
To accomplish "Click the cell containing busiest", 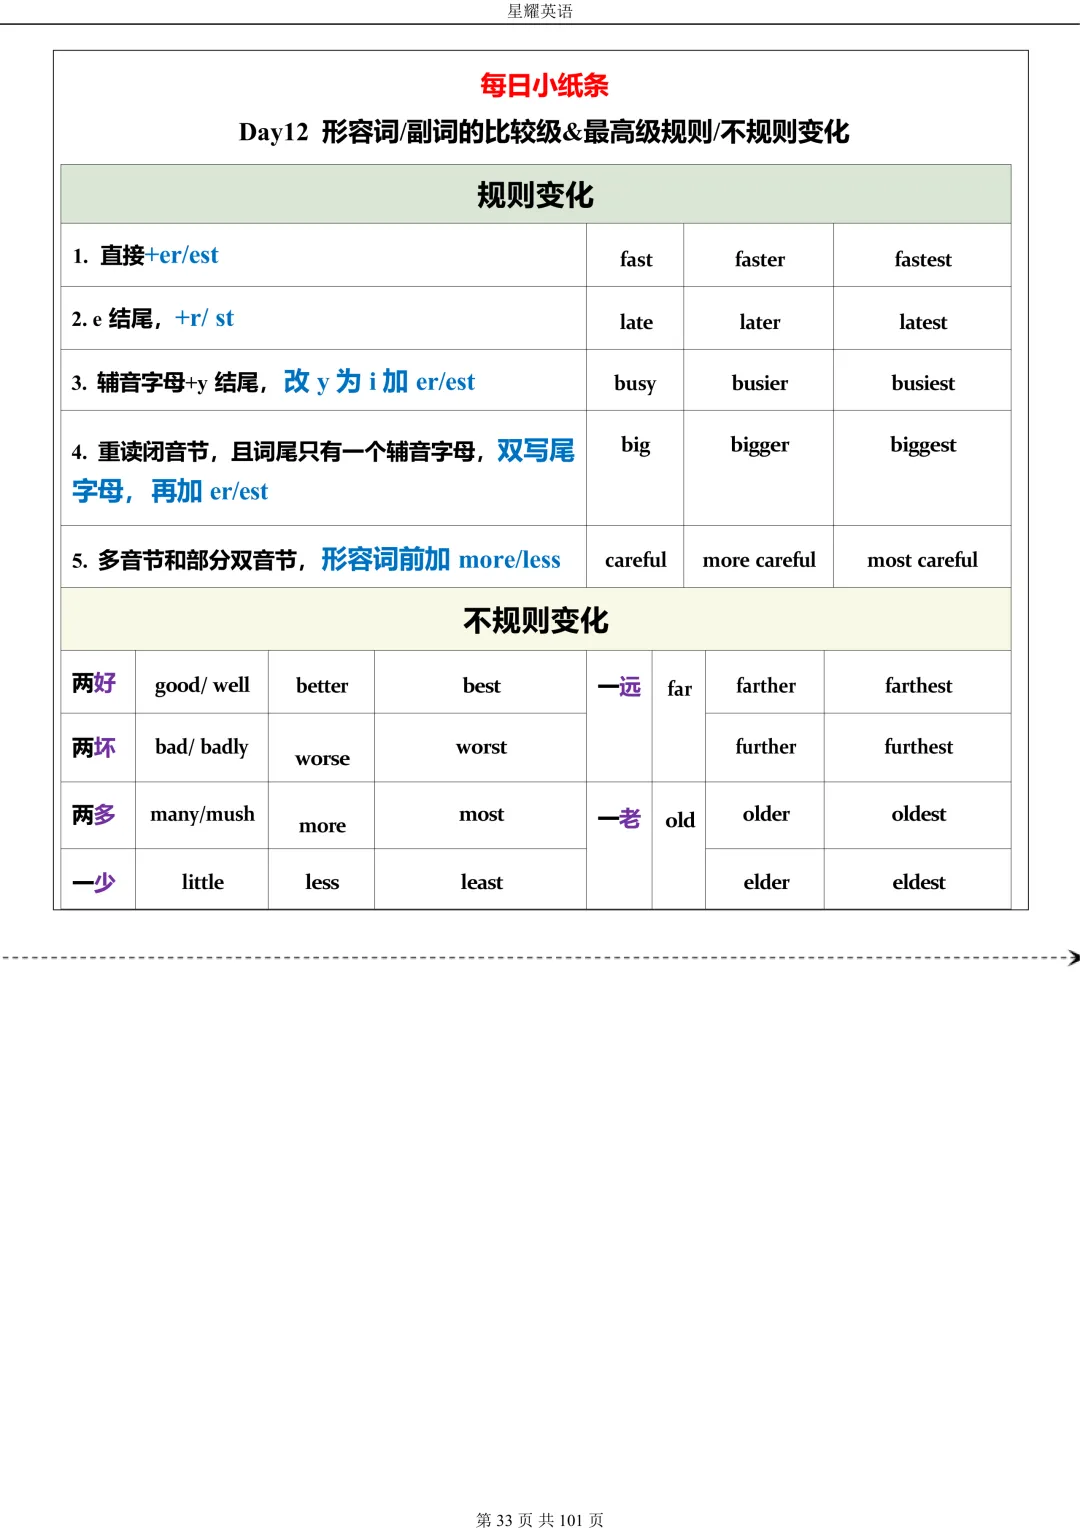I will tap(922, 382).
